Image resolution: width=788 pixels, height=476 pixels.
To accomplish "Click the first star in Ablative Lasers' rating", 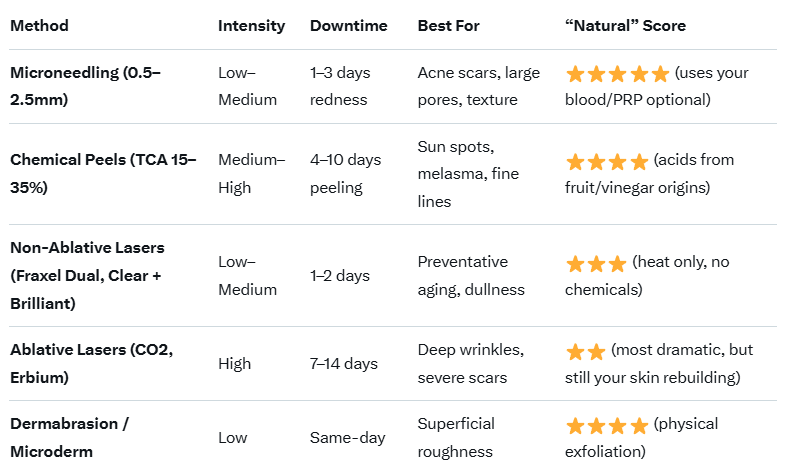I will pos(575,352).
